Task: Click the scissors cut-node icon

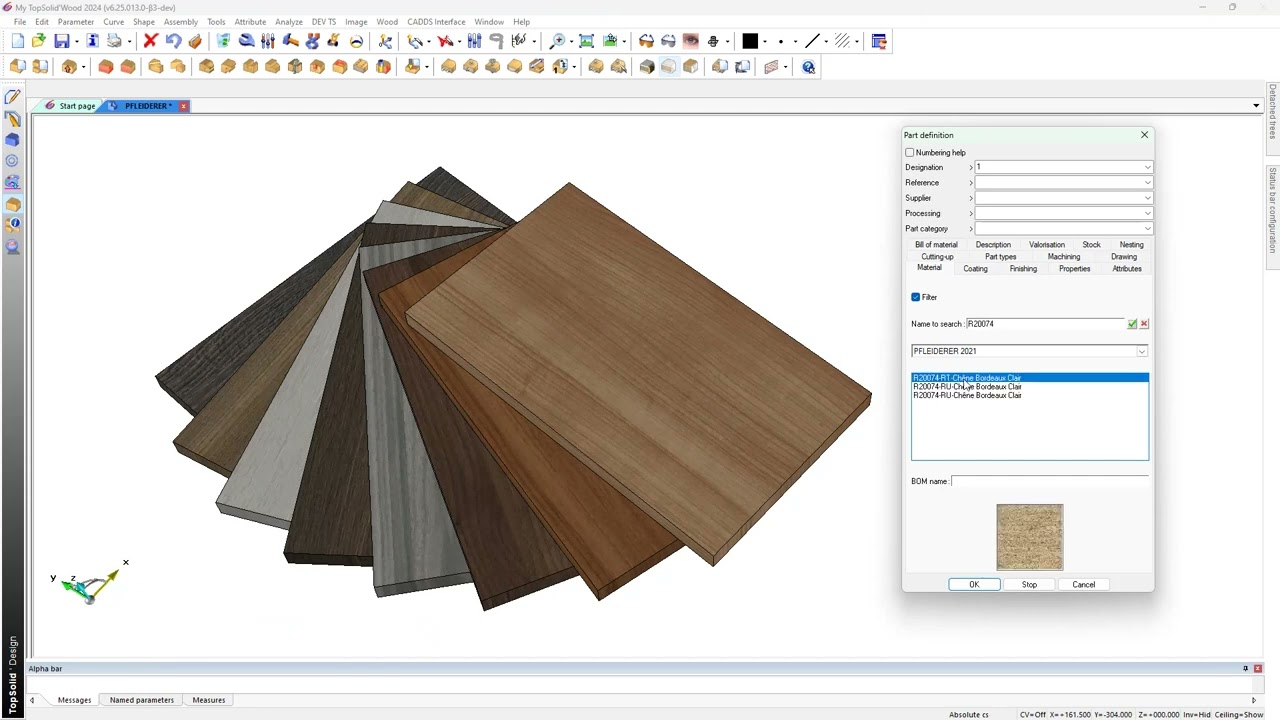Action: (385, 41)
